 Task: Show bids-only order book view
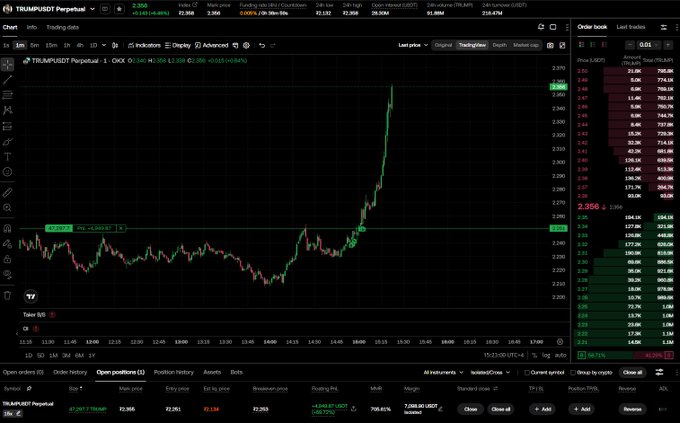pos(592,45)
